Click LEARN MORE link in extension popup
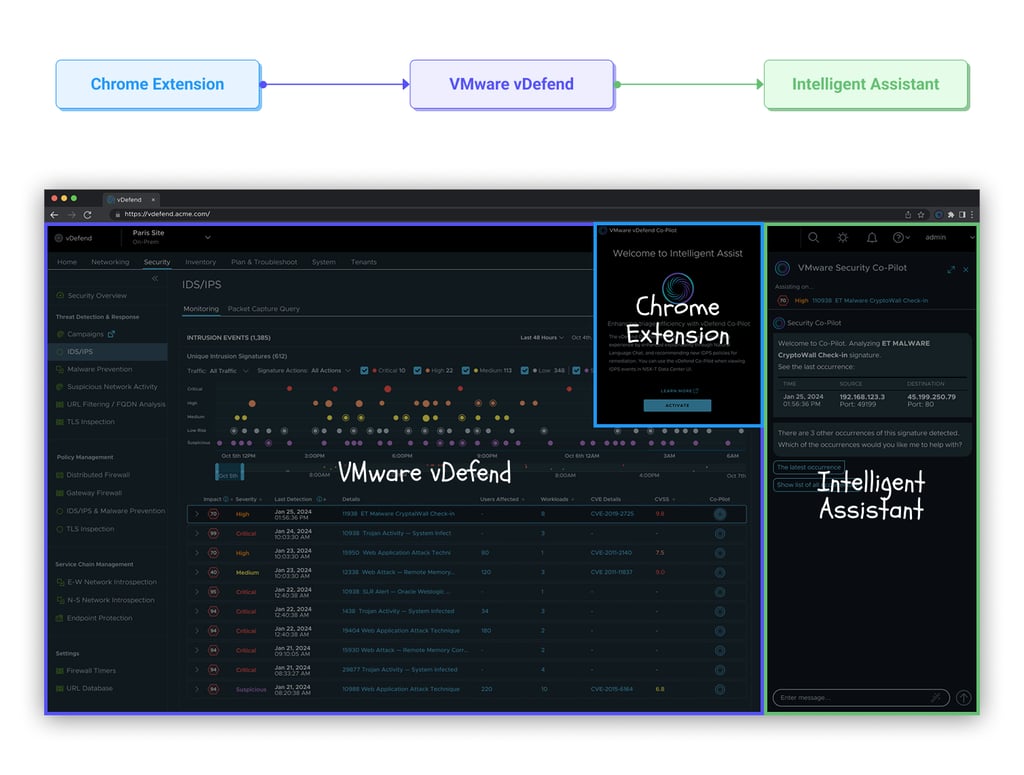The image size is (1024, 775). tap(679, 391)
